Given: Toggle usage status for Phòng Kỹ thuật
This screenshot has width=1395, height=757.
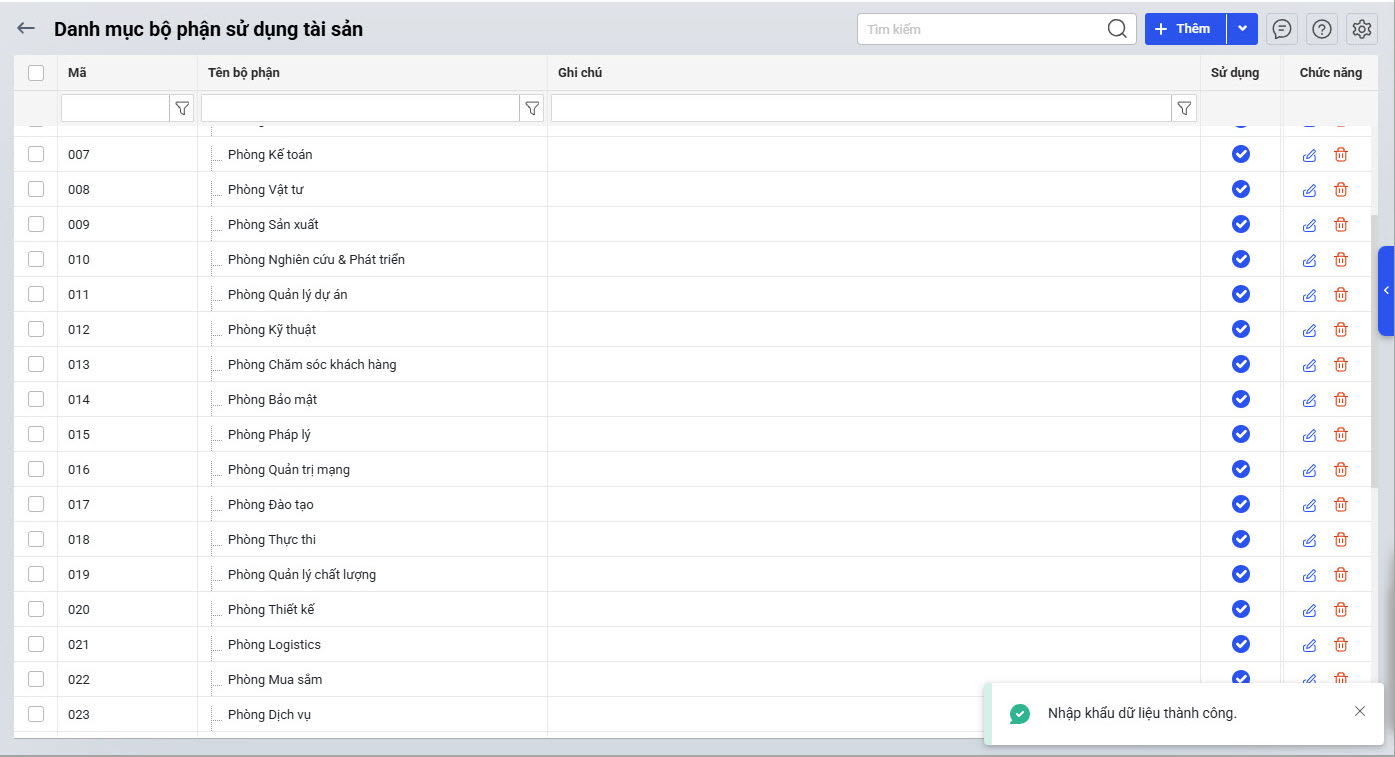Looking at the screenshot, I should click(x=1241, y=329).
